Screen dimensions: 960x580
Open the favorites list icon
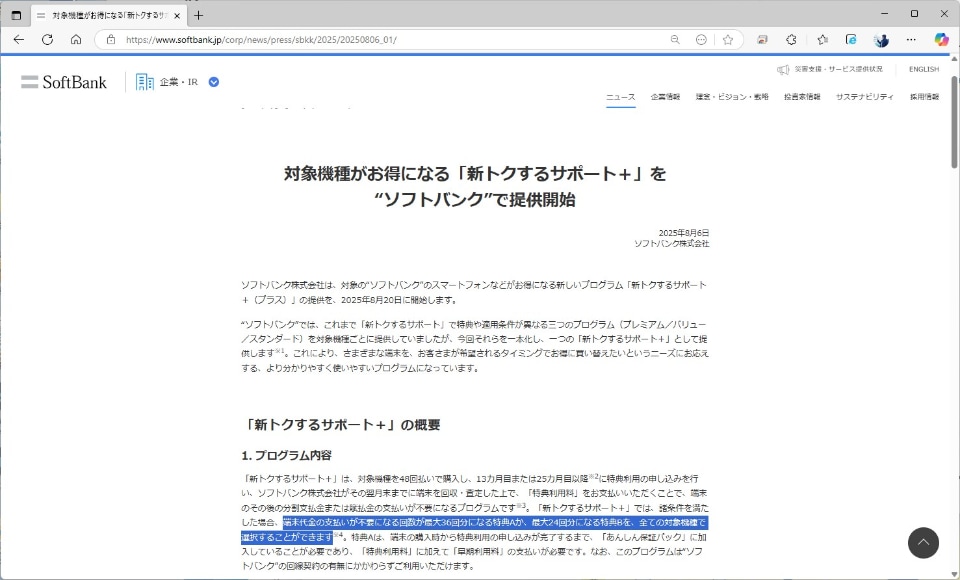pyautogui.click(x=822, y=40)
